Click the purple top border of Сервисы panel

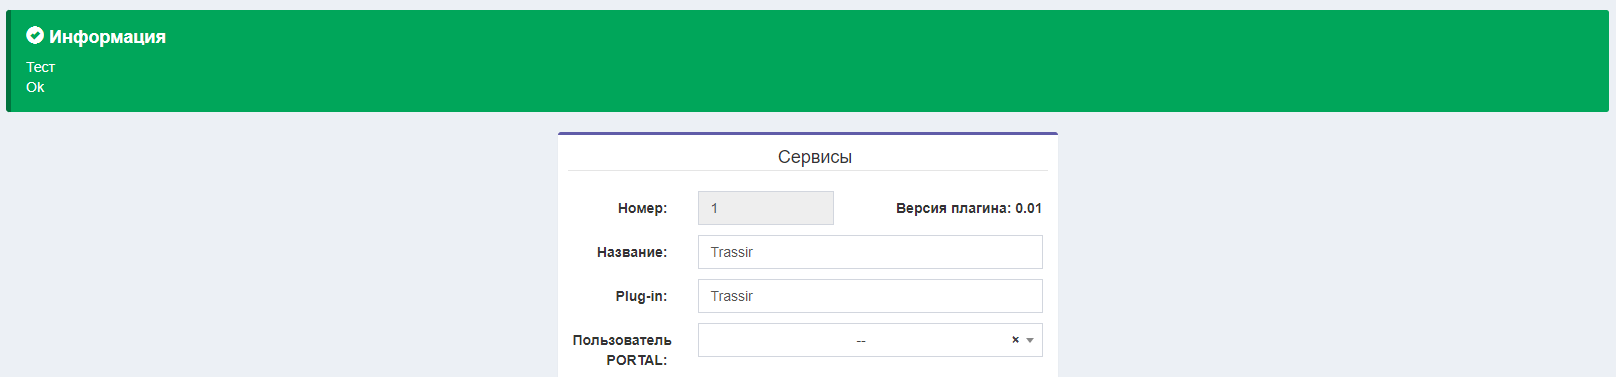click(808, 133)
